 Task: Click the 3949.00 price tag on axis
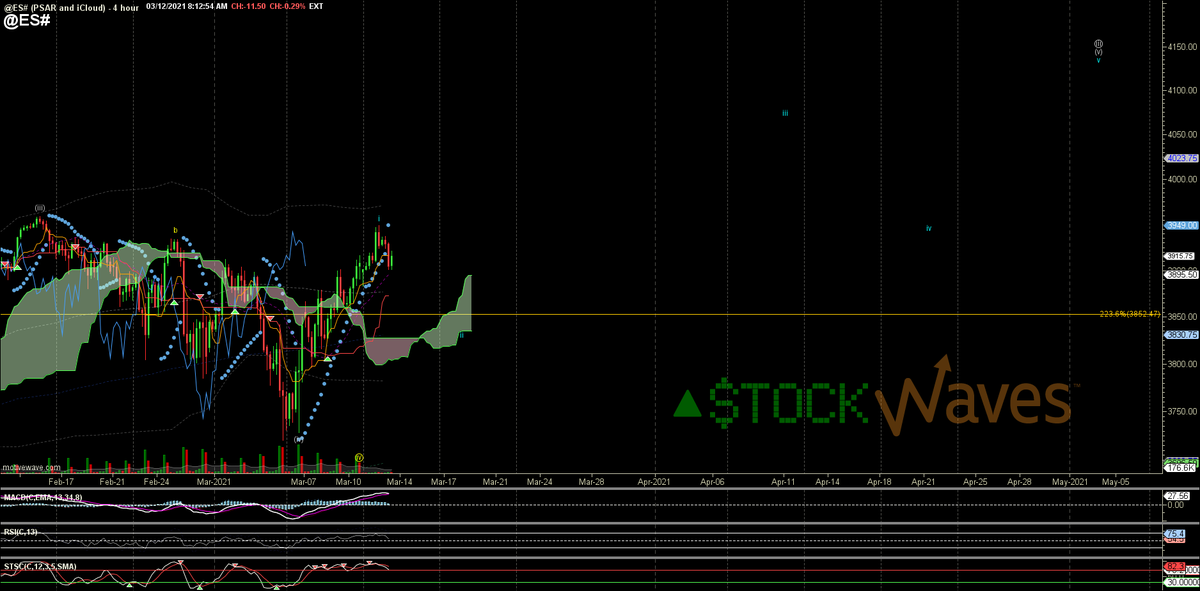coord(1181,226)
